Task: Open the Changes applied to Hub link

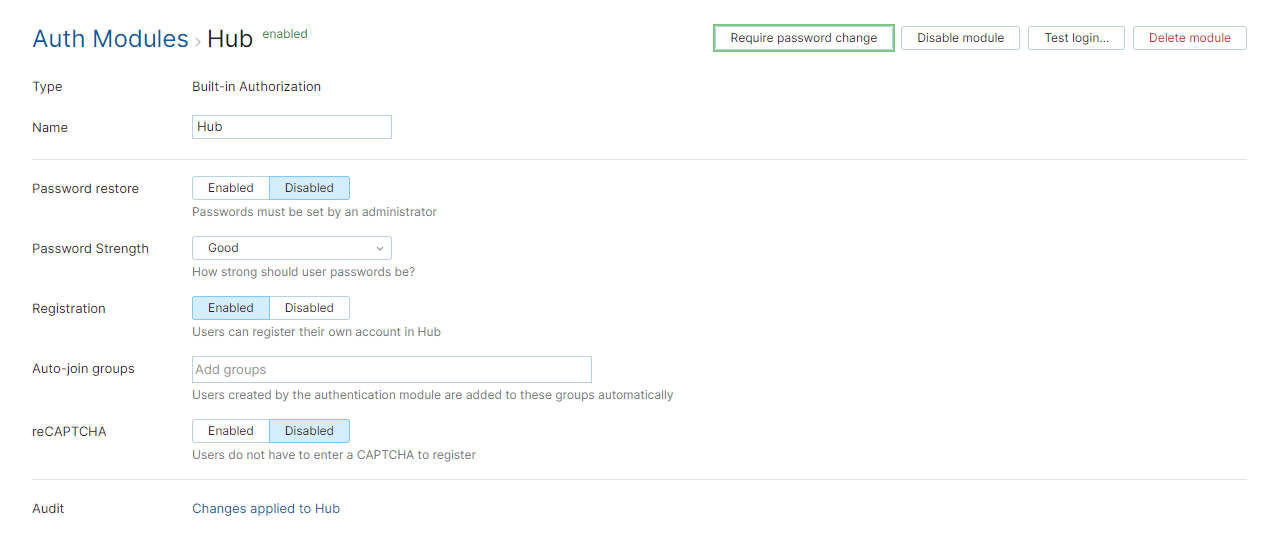Action: tap(266, 509)
